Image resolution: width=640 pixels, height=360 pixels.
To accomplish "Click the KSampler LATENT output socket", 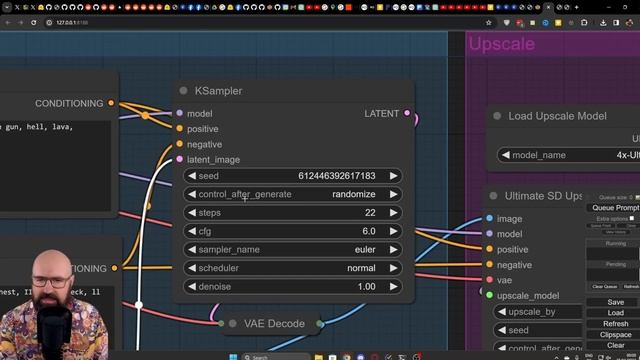I will (x=407, y=113).
